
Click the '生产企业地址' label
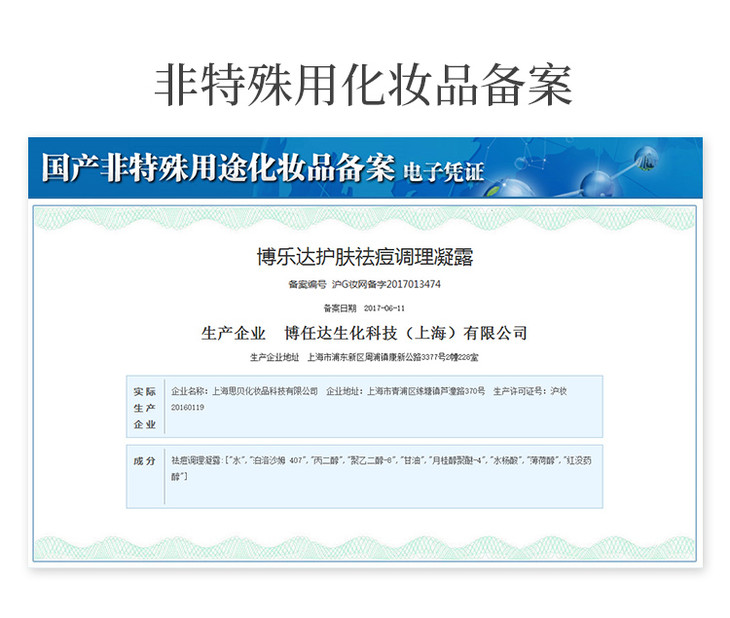(x=274, y=357)
